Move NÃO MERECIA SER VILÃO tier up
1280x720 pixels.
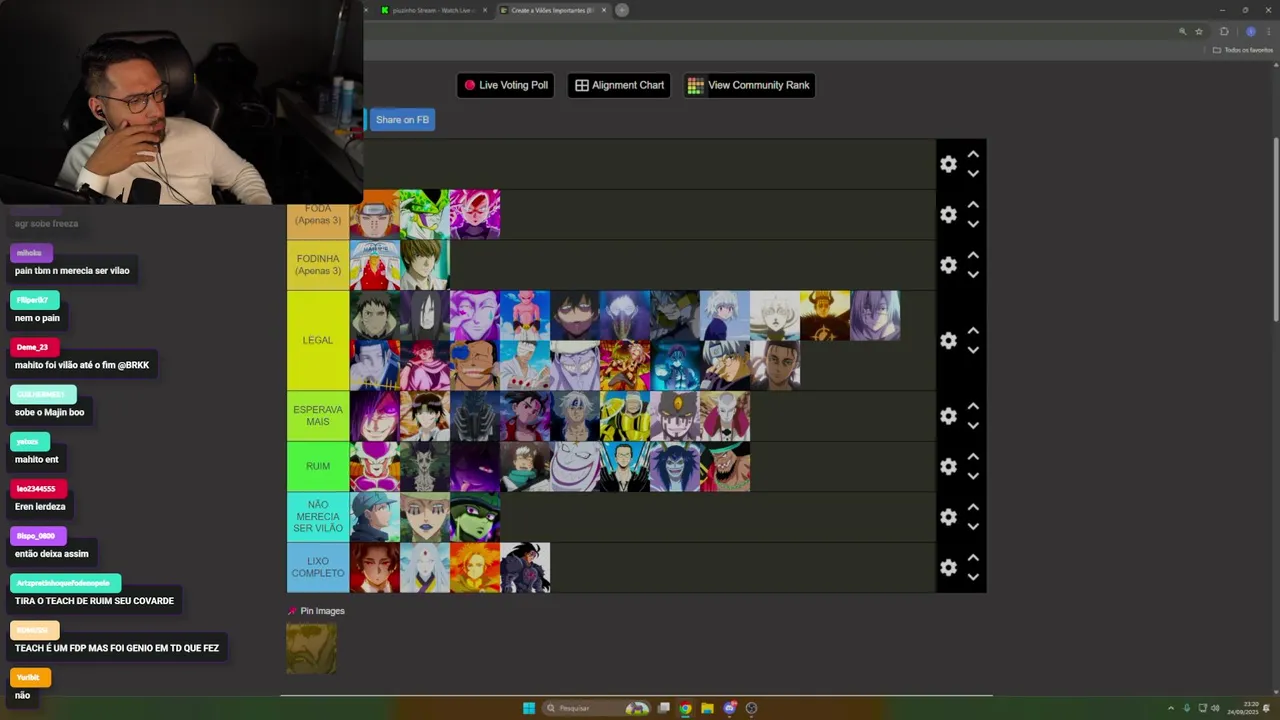[x=973, y=508]
